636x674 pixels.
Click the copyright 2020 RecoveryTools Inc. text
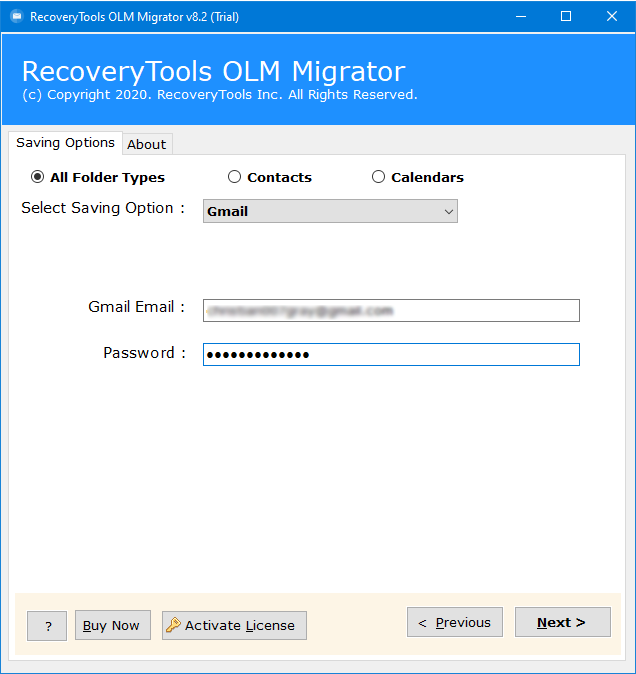click(220, 95)
